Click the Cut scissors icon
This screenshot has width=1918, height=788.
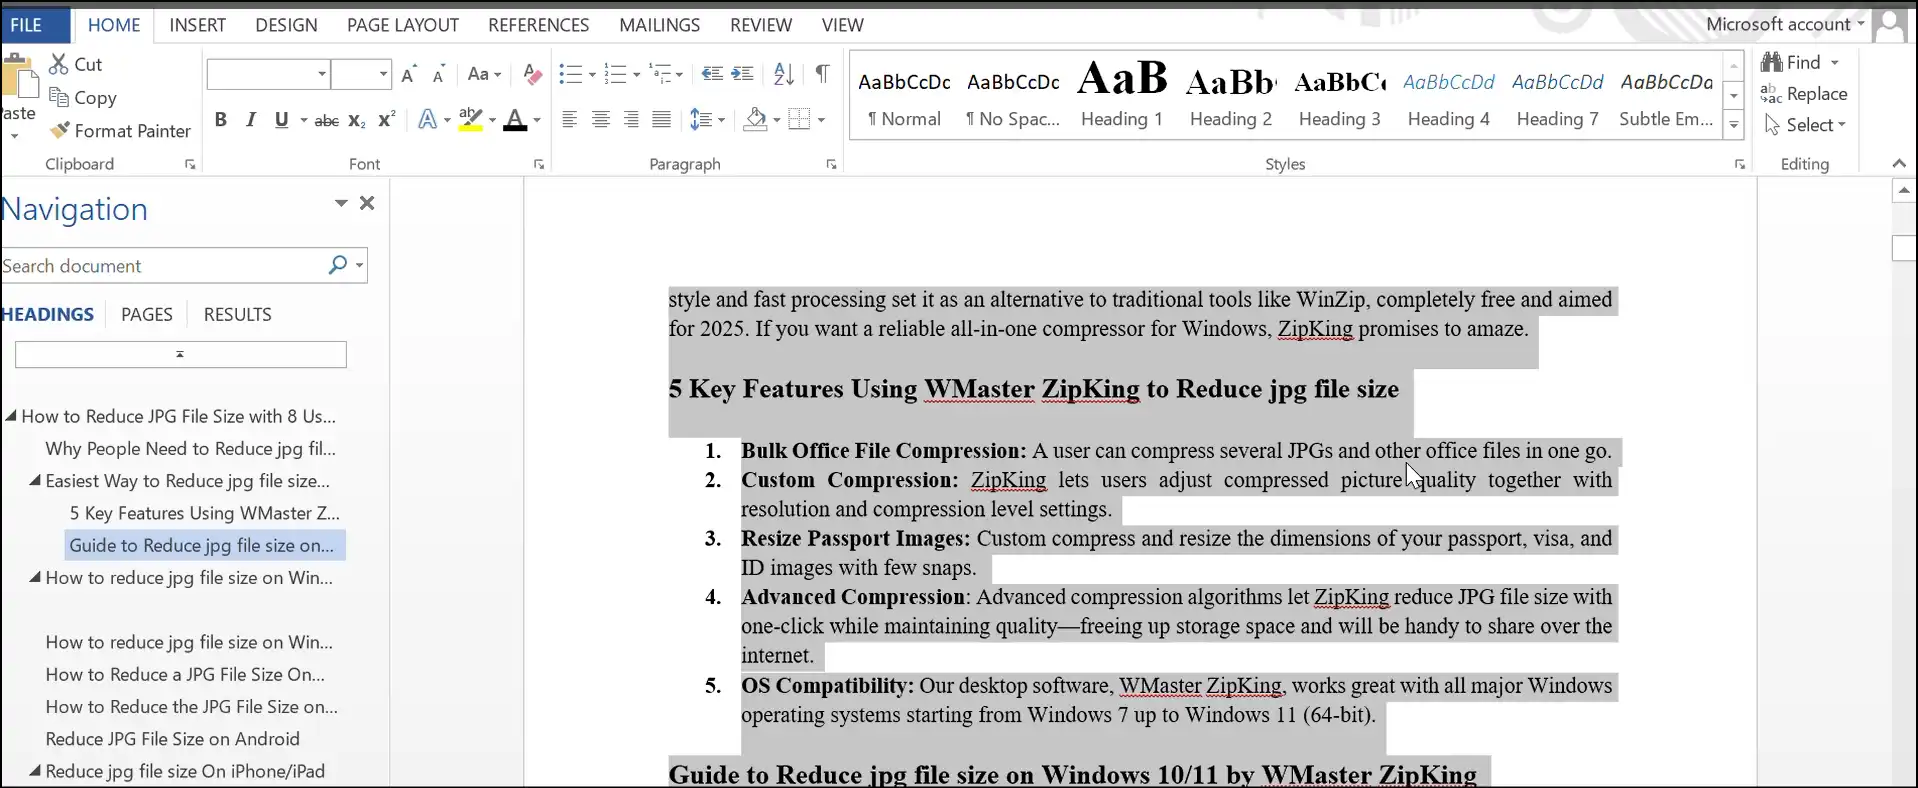(59, 64)
